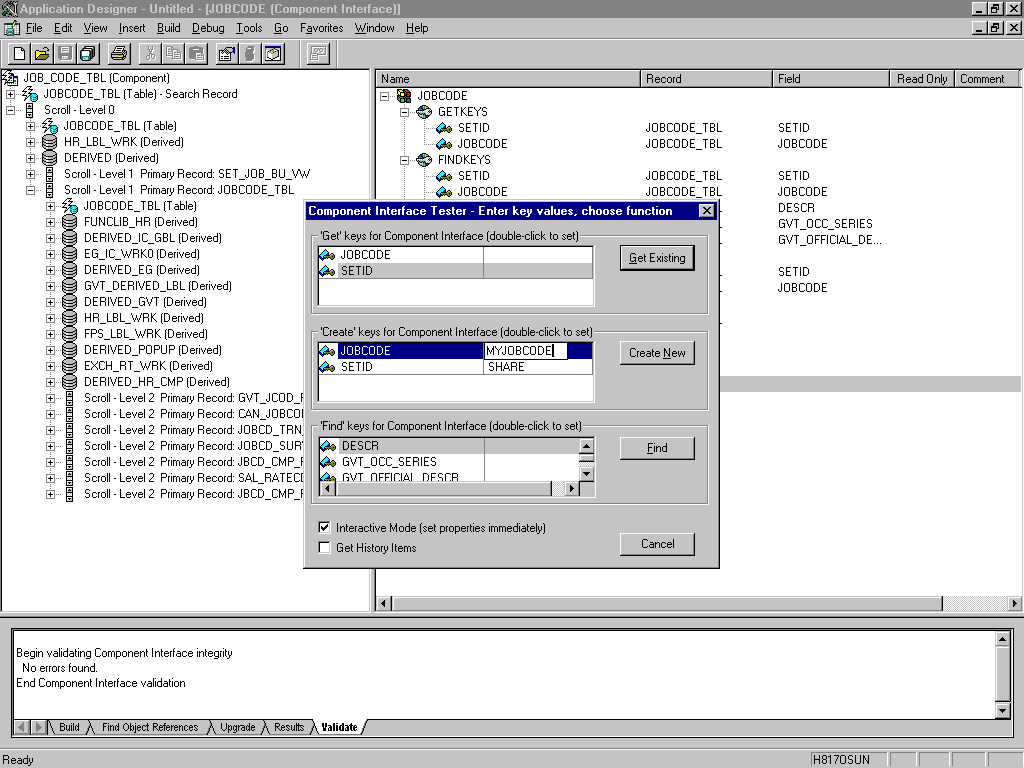Enable the Get History Items checkbox
Screen dimensions: 1024x768
(324, 547)
